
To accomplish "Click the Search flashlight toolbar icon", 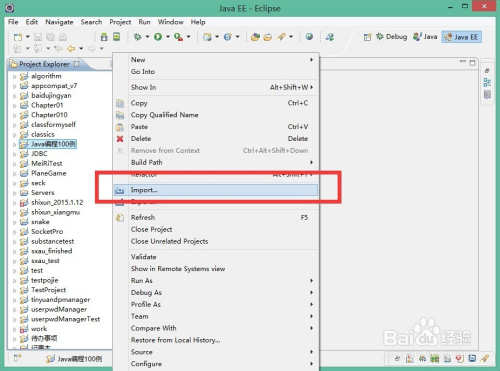I will click(281, 37).
